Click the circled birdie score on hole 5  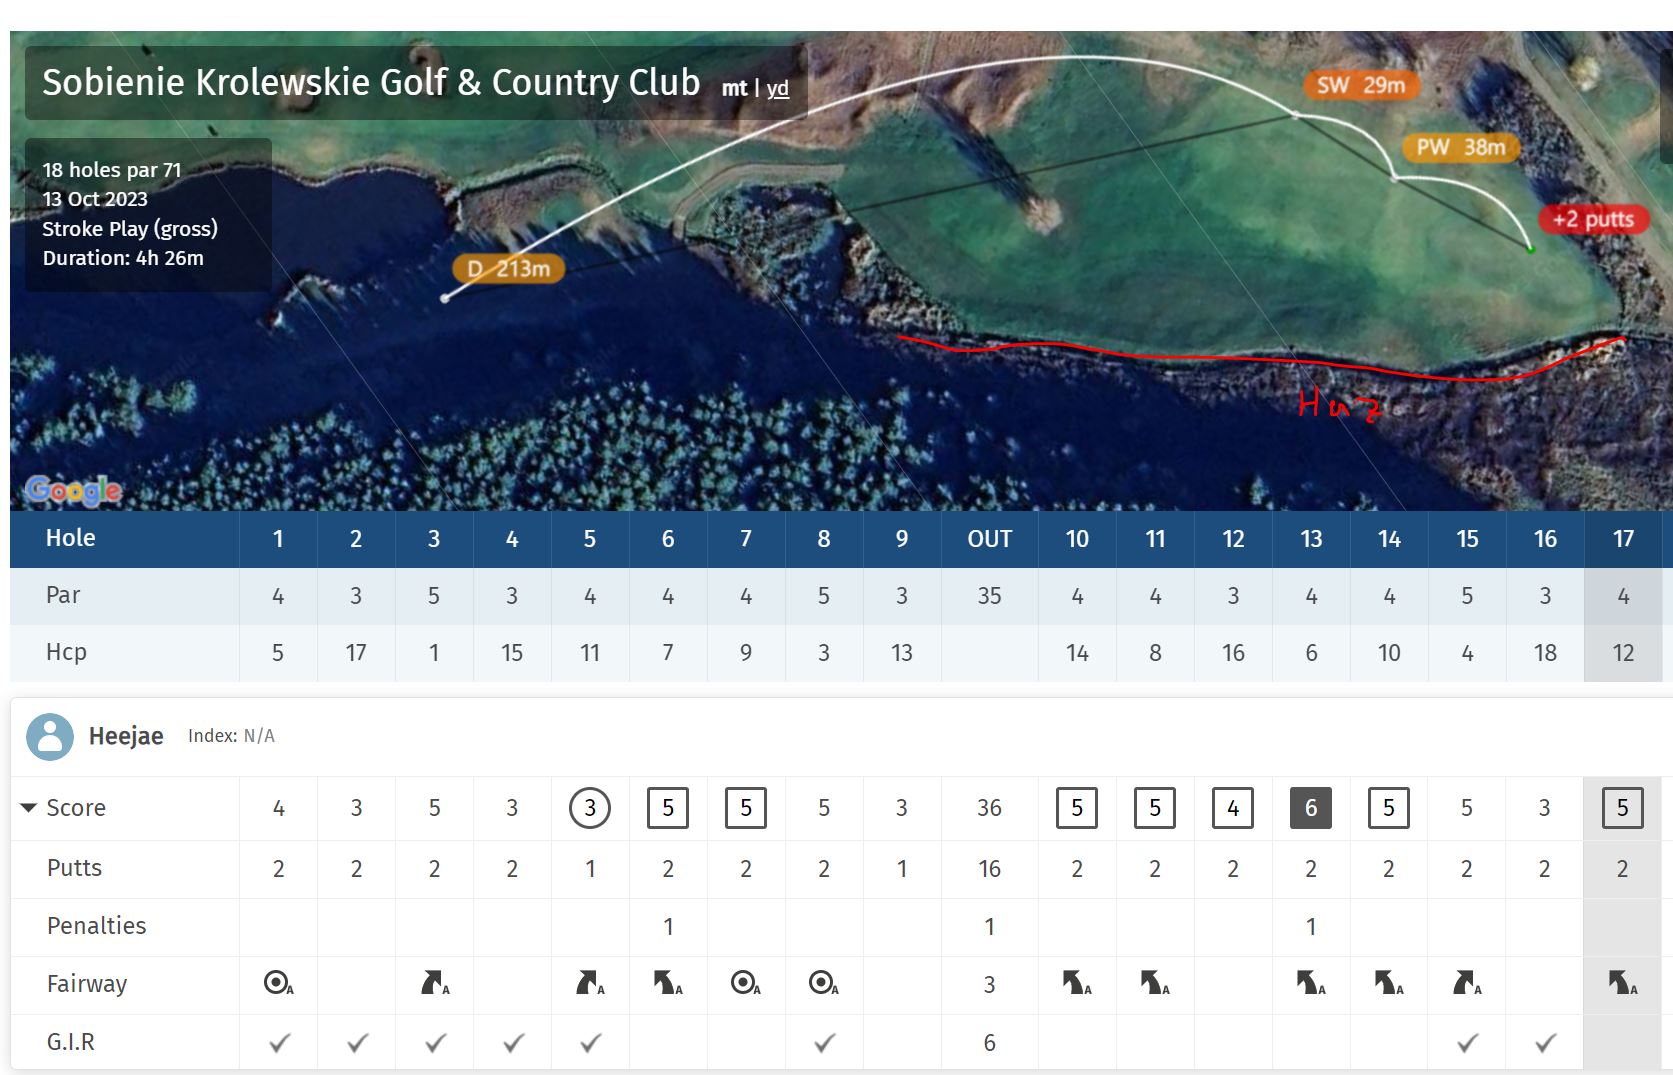click(590, 808)
